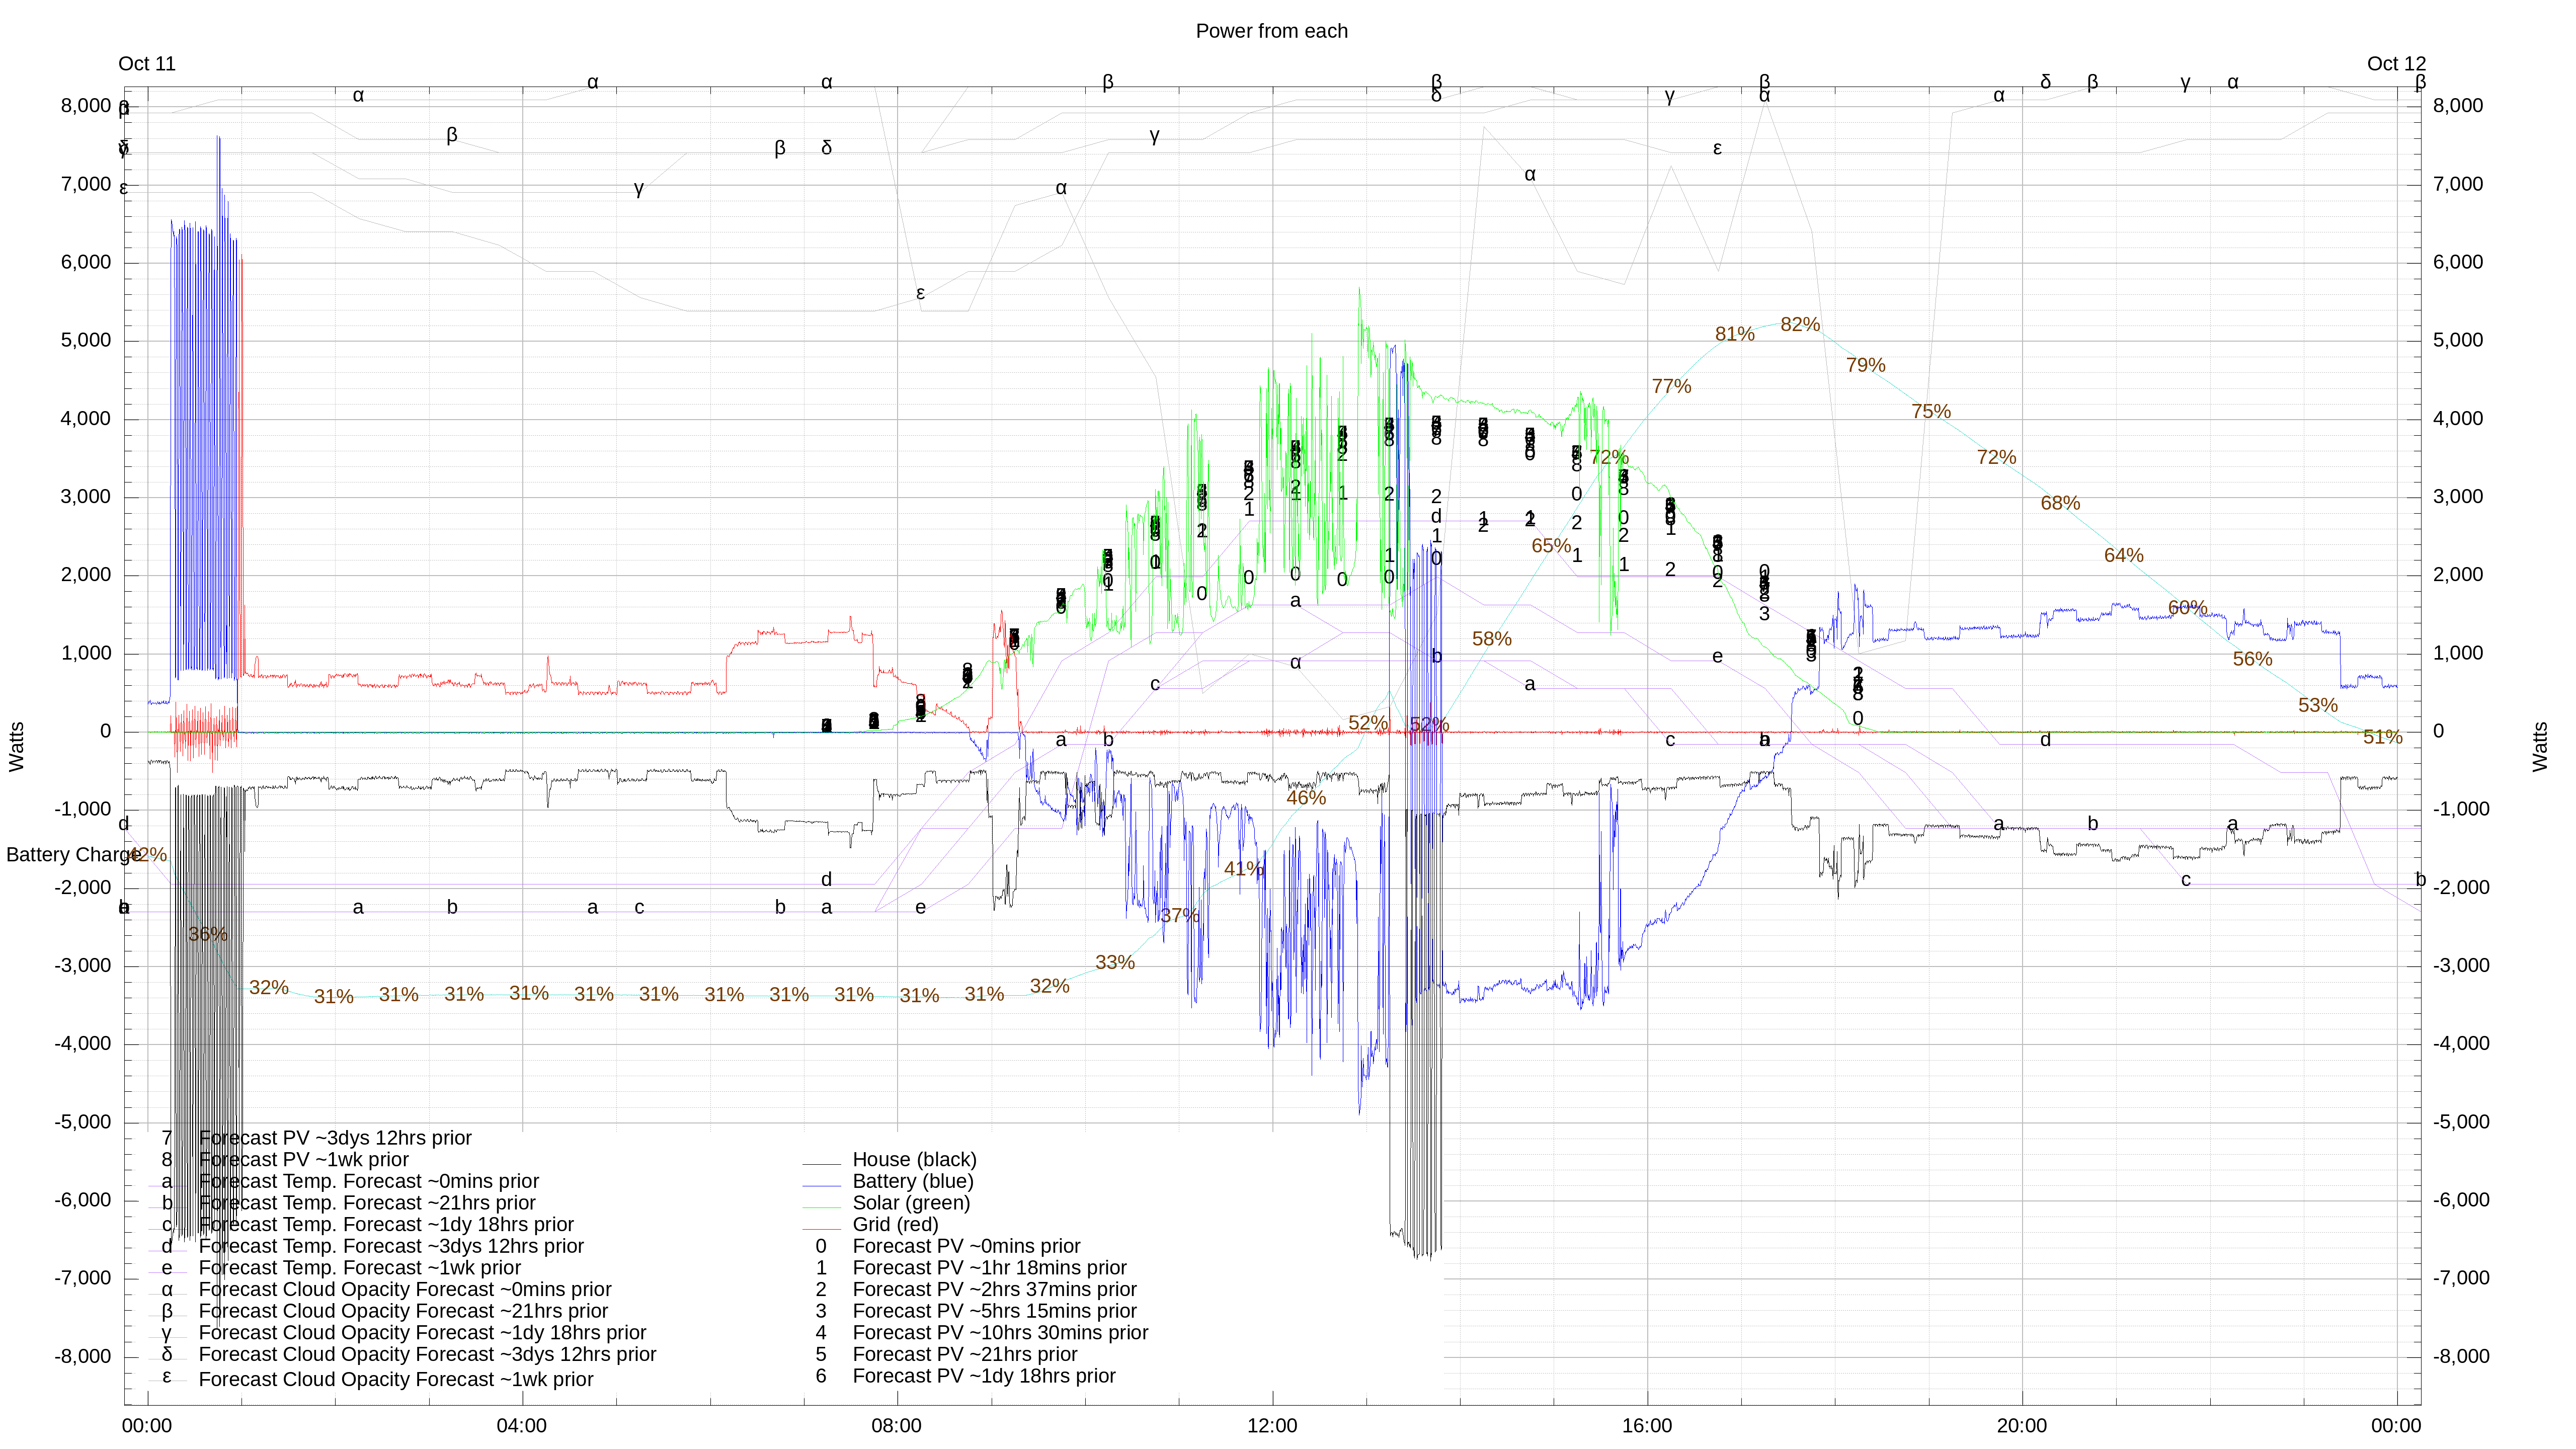The width and height of the screenshot is (2576, 1449).
Task: Click the '58%' battery charge label
Action: pyautogui.click(x=1492, y=639)
